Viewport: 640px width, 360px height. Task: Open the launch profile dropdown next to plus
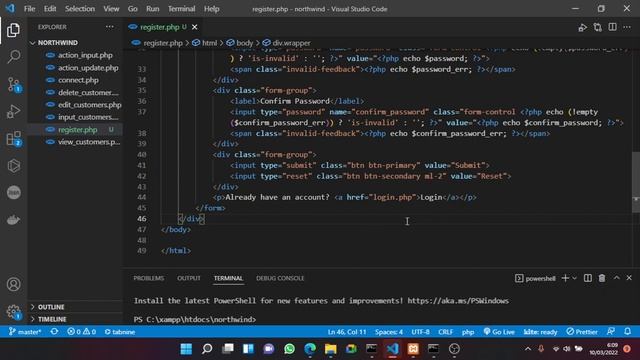click(574, 278)
